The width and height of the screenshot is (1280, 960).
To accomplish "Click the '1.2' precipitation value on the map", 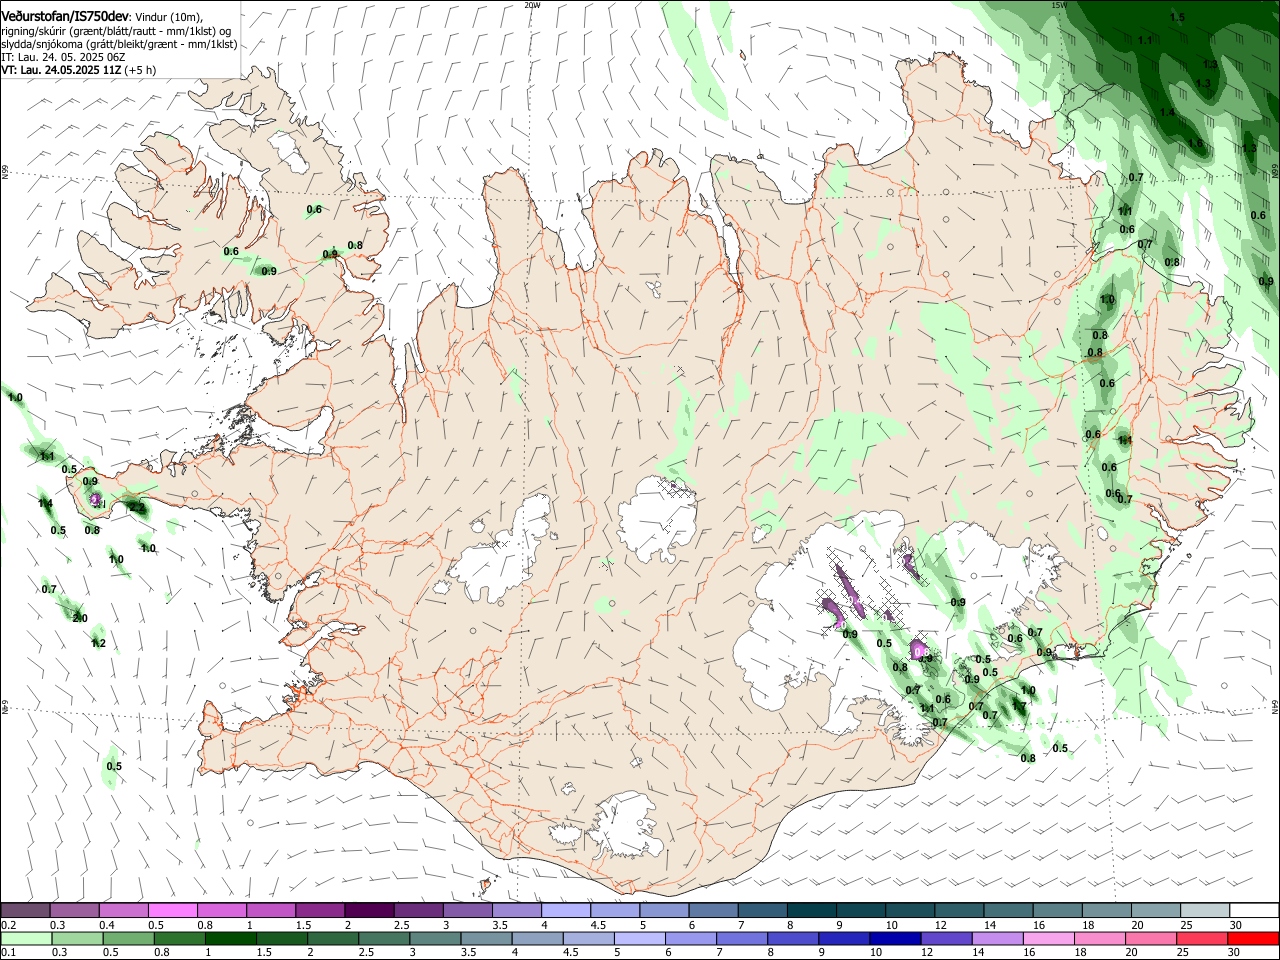I will click(98, 643).
